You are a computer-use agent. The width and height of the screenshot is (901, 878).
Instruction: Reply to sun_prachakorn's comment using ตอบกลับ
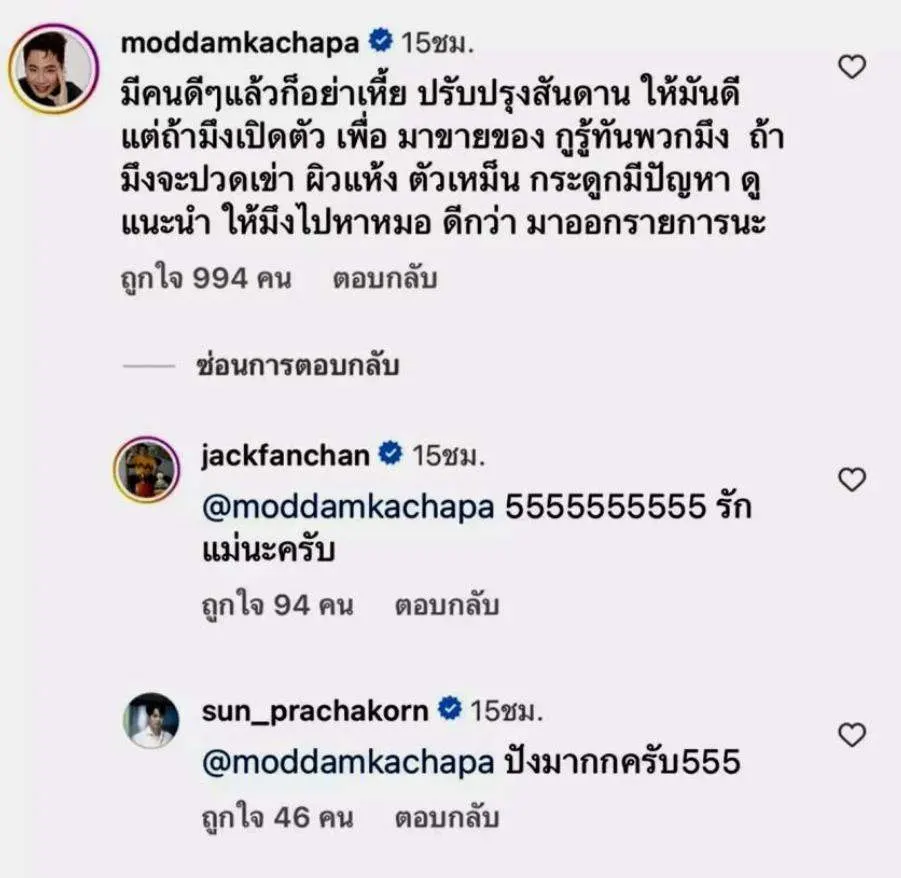pyautogui.click(x=446, y=818)
